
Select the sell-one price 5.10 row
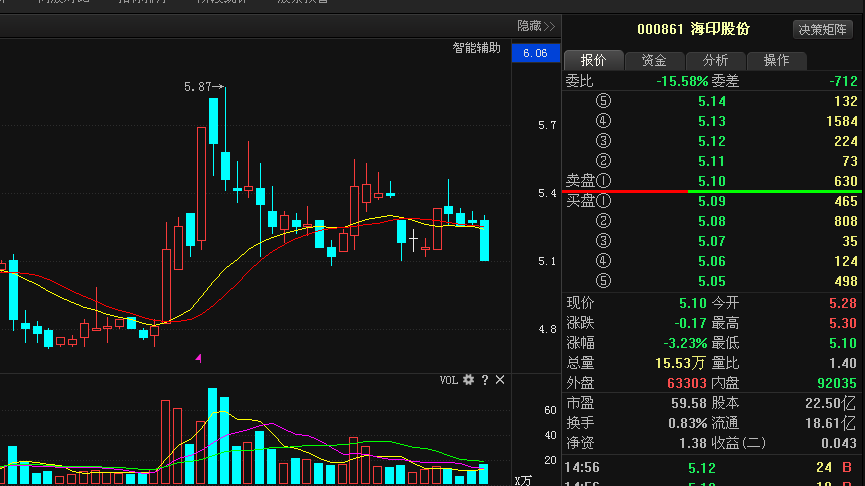711,181
